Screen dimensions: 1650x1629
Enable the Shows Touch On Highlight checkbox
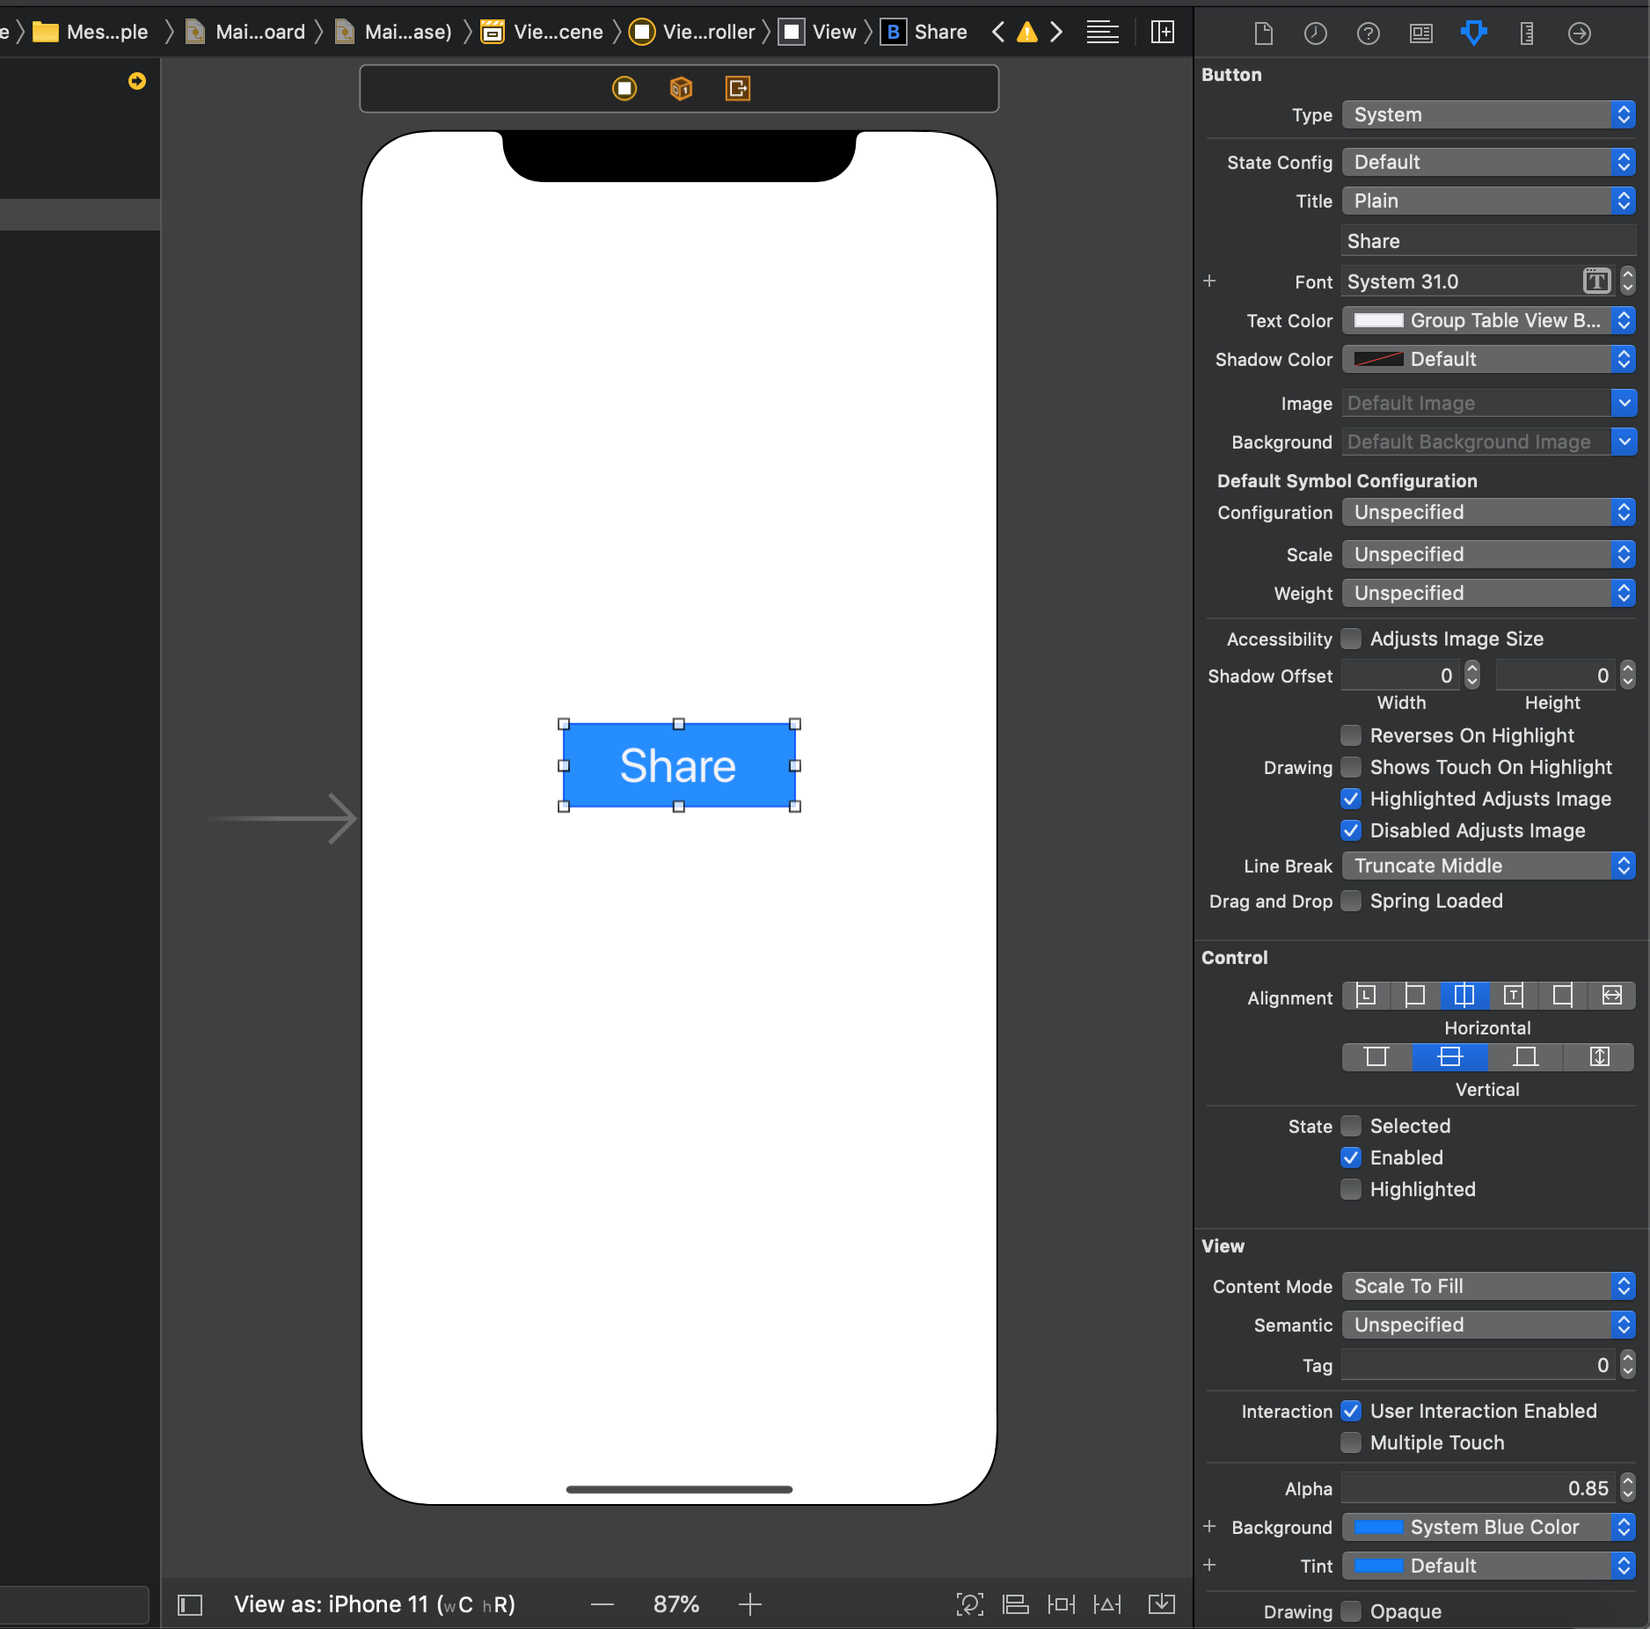tap(1351, 767)
